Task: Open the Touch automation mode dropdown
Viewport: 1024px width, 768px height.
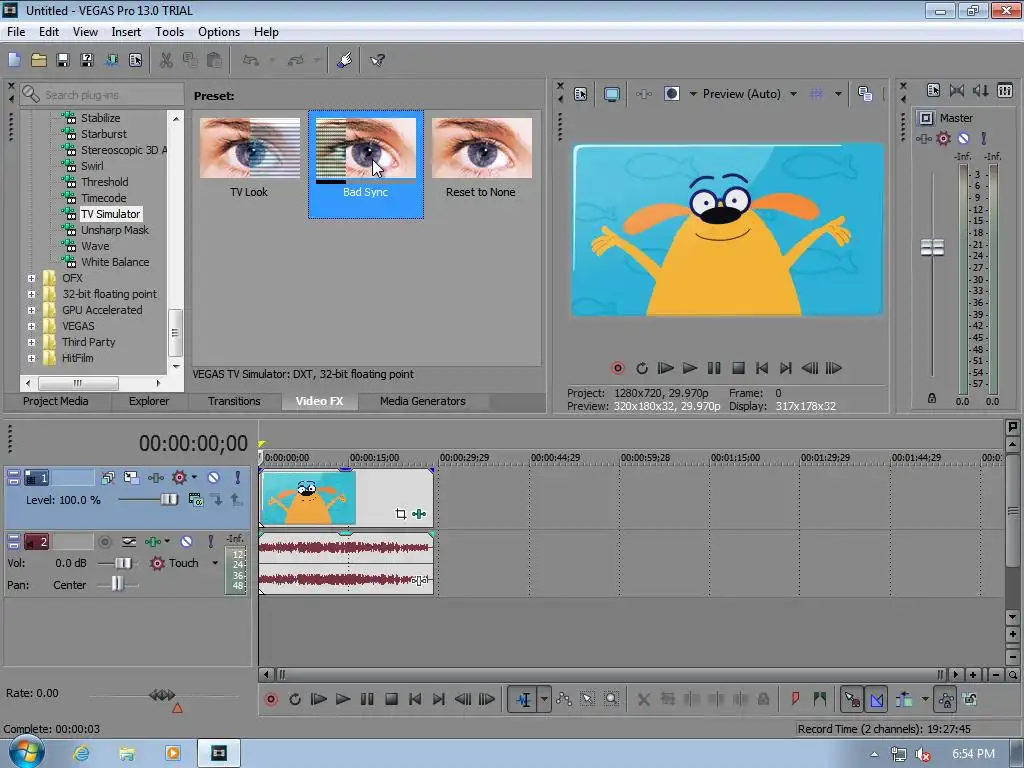Action: (x=214, y=563)
